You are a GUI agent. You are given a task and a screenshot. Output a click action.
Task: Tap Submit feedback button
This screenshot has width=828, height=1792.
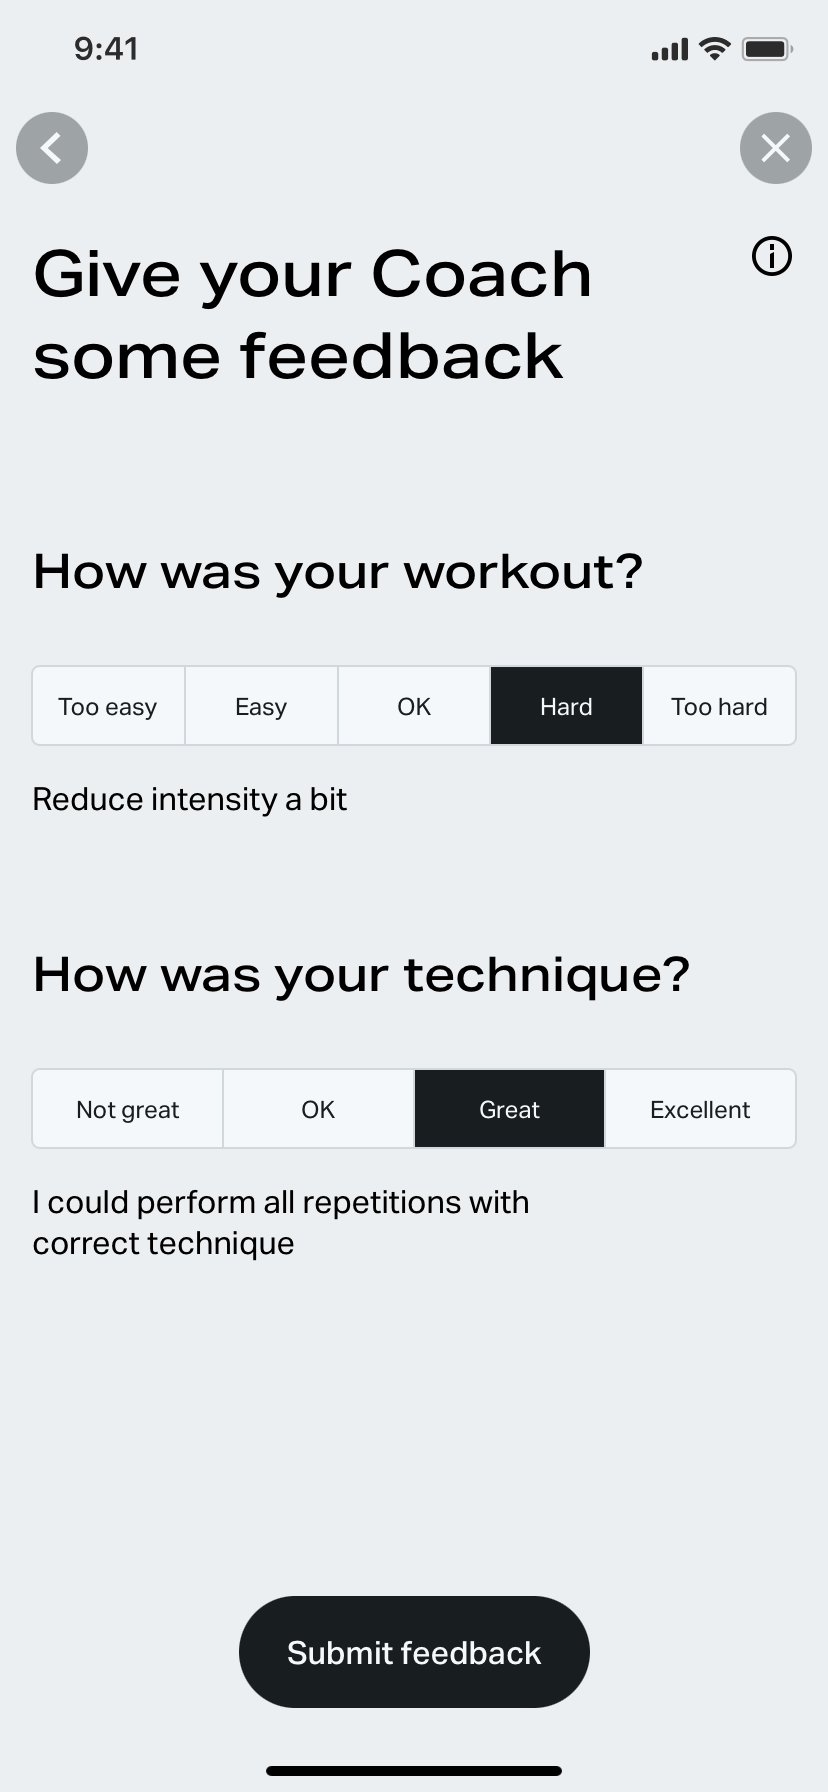click(x=414, y=1652)
